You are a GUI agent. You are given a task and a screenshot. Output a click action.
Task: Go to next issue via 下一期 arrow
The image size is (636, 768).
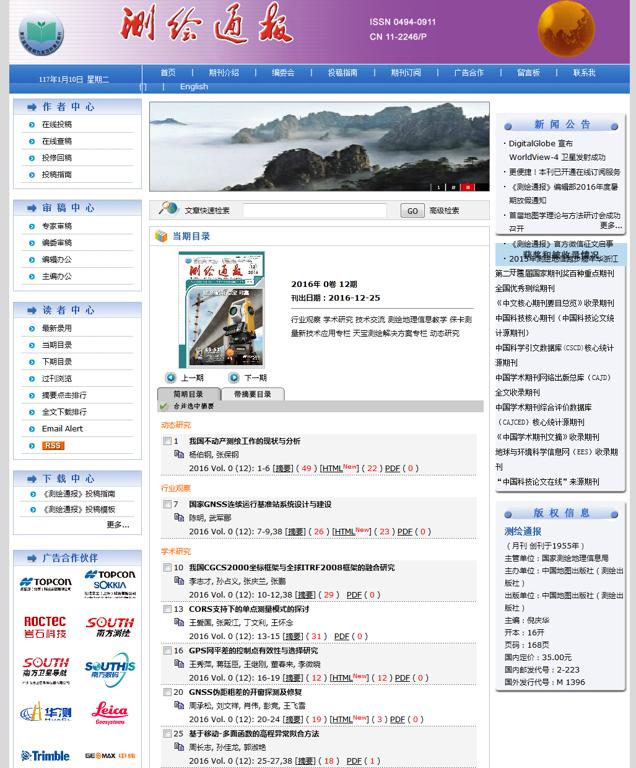tap(234, 378)
